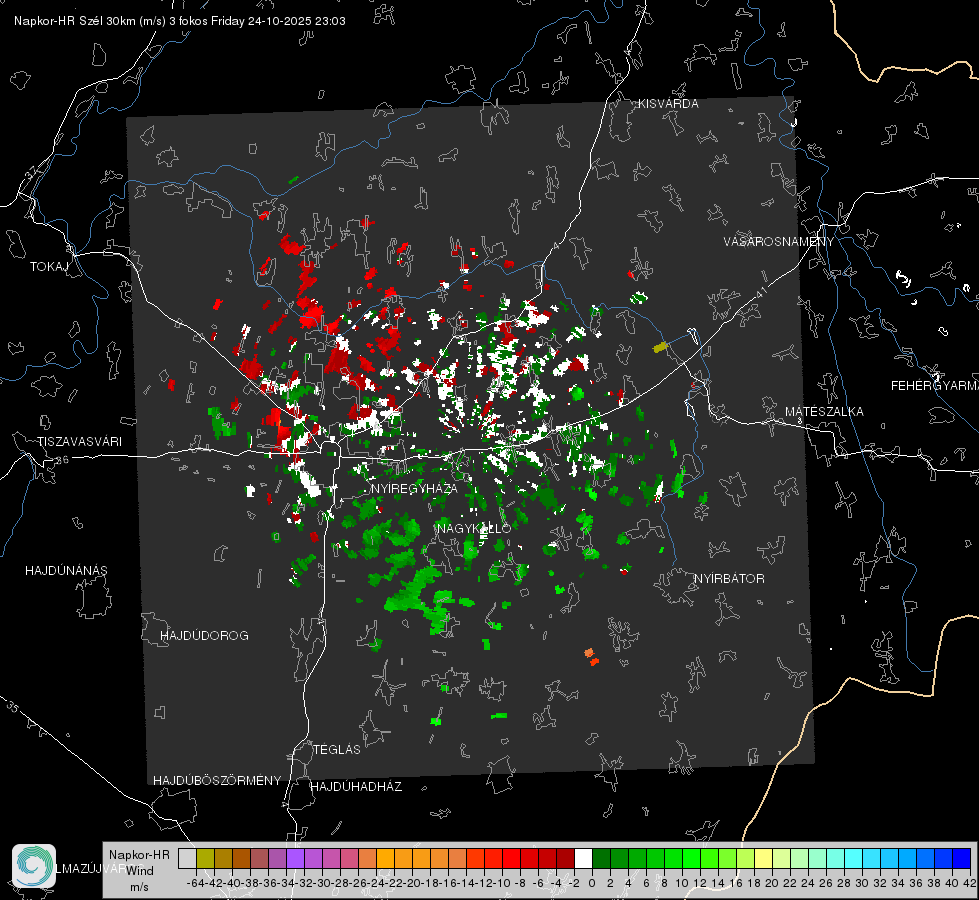979x900 pixels.
Task: Select the white swatch between -2 and 0
Action: tap(583, 858)
